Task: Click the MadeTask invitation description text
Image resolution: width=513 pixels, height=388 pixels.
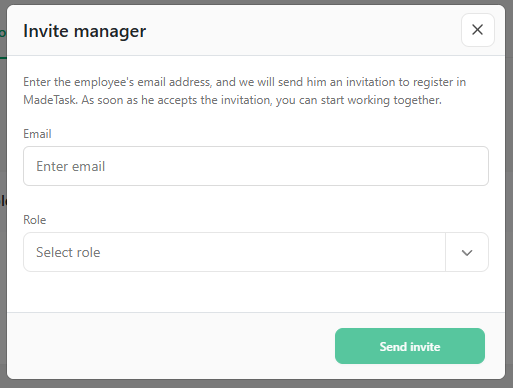Action: tap(244, 91)
